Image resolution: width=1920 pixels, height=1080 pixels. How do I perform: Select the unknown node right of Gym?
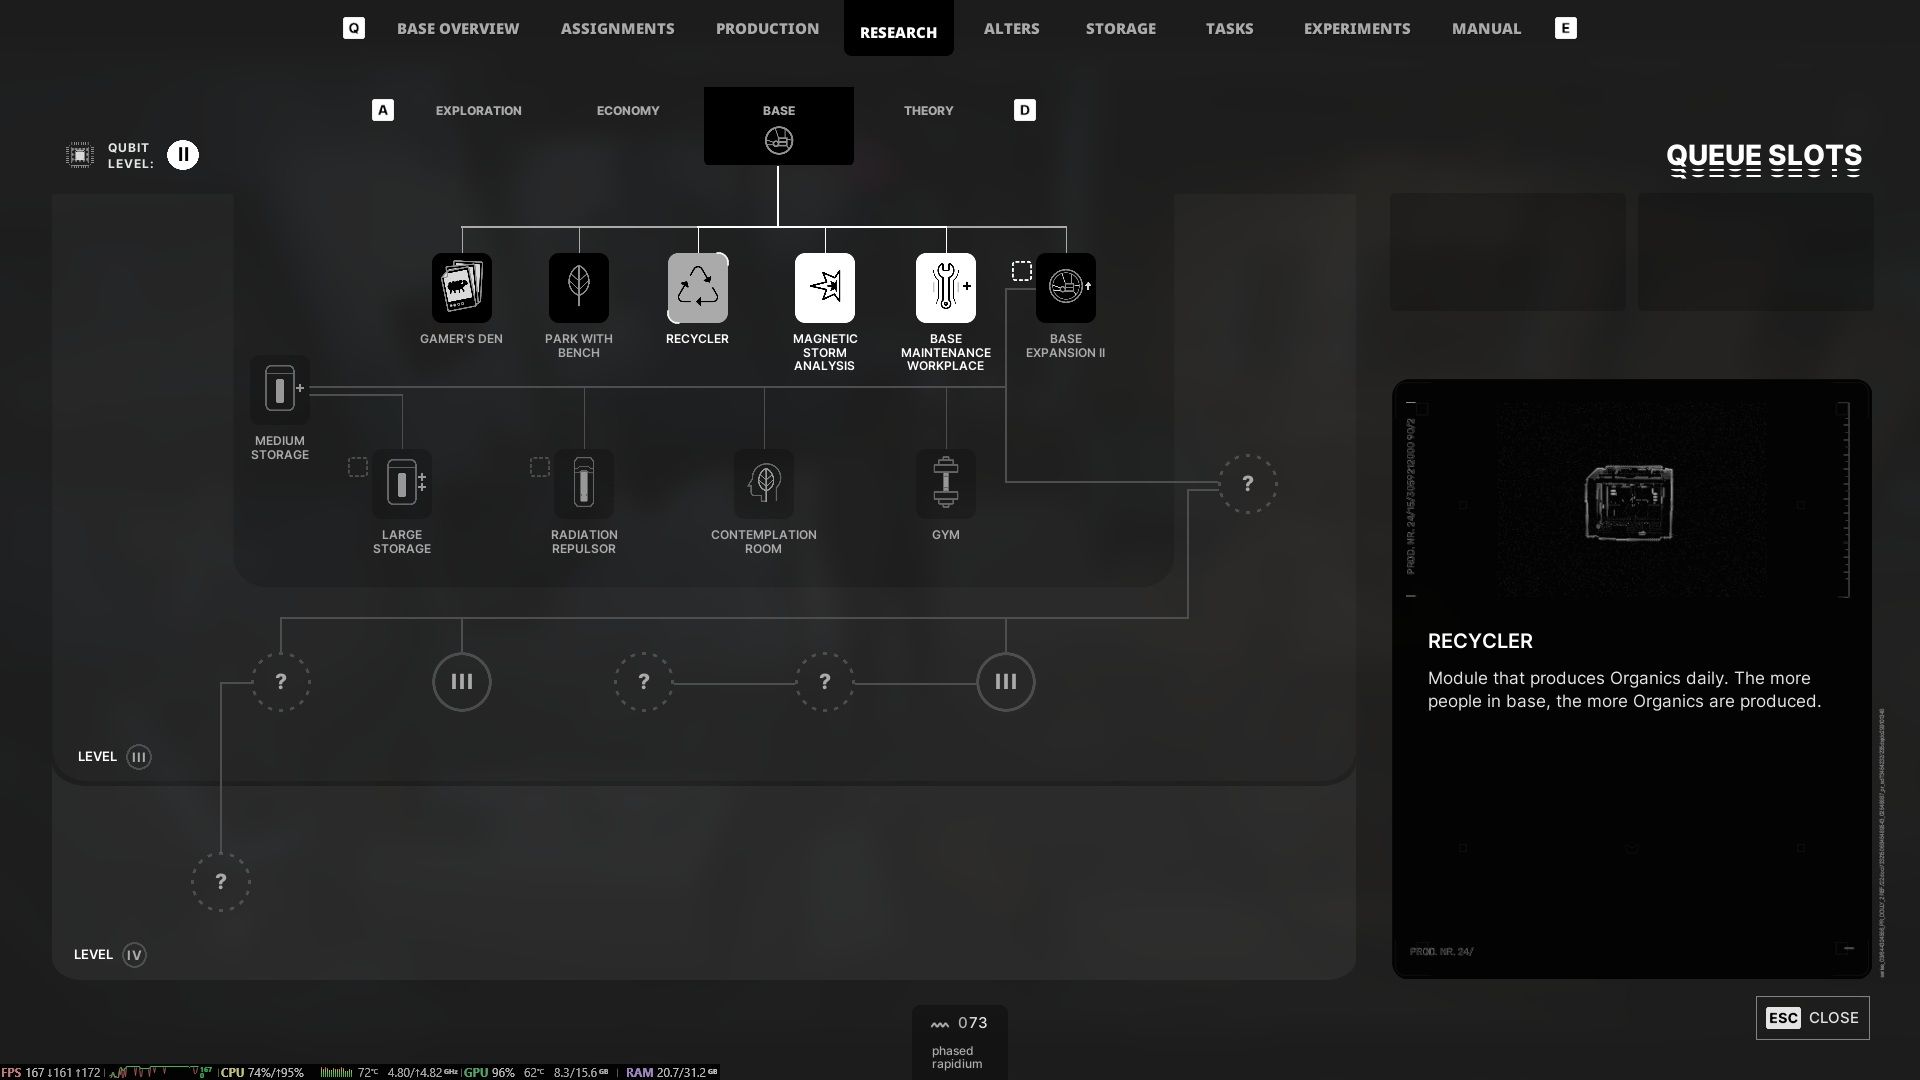1247,484
